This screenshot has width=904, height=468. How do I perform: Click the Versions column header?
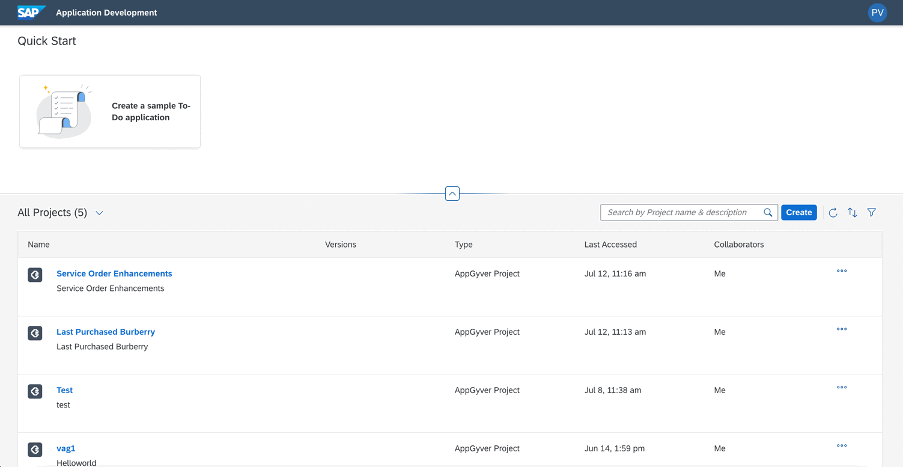(341, 244)
